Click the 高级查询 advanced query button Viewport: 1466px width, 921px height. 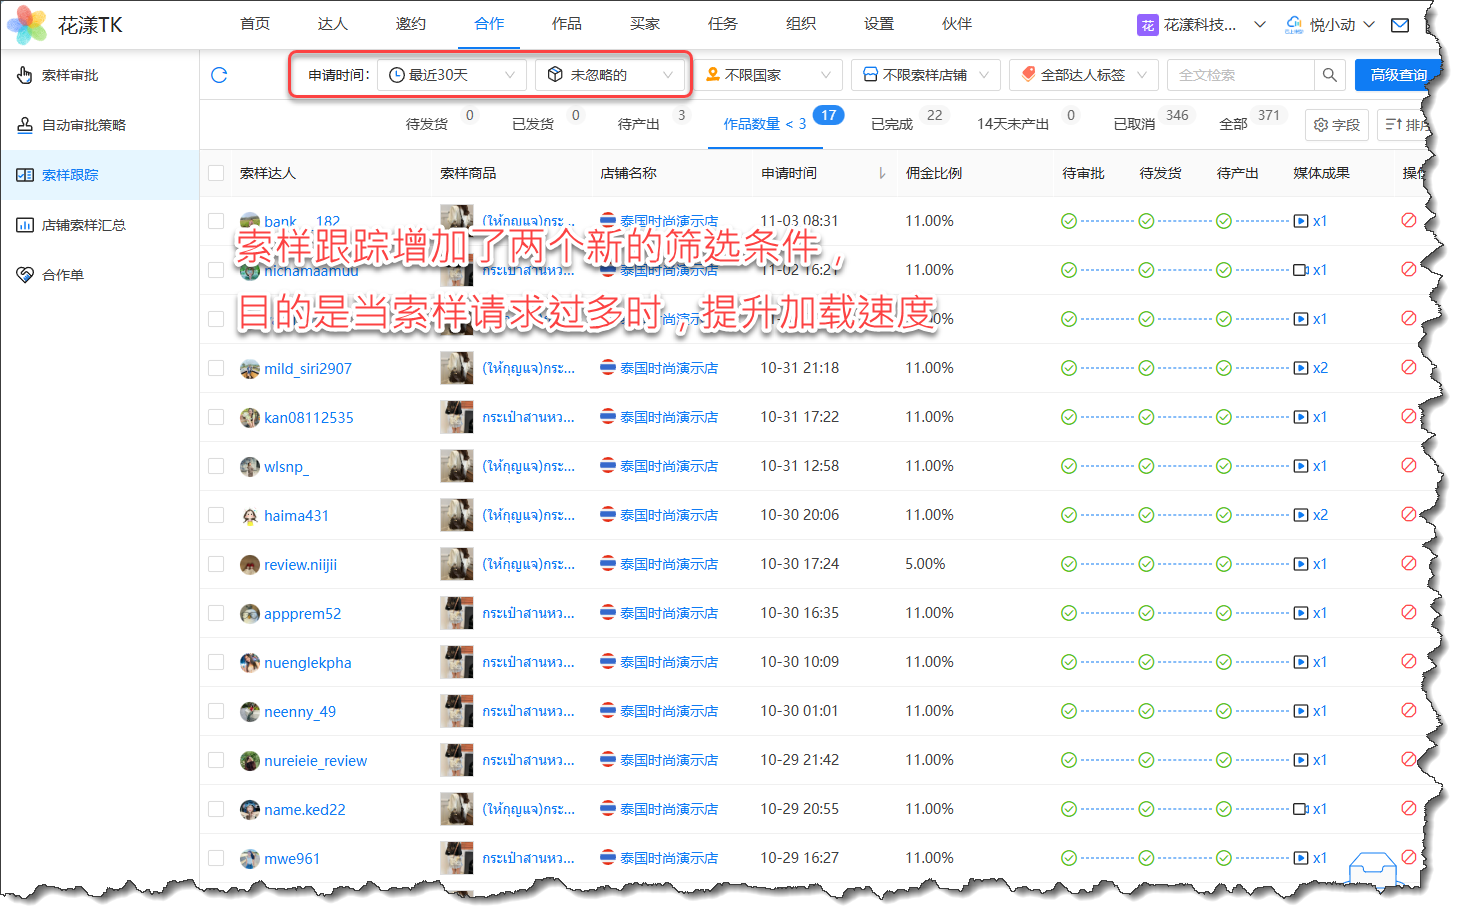(1397, 75)
